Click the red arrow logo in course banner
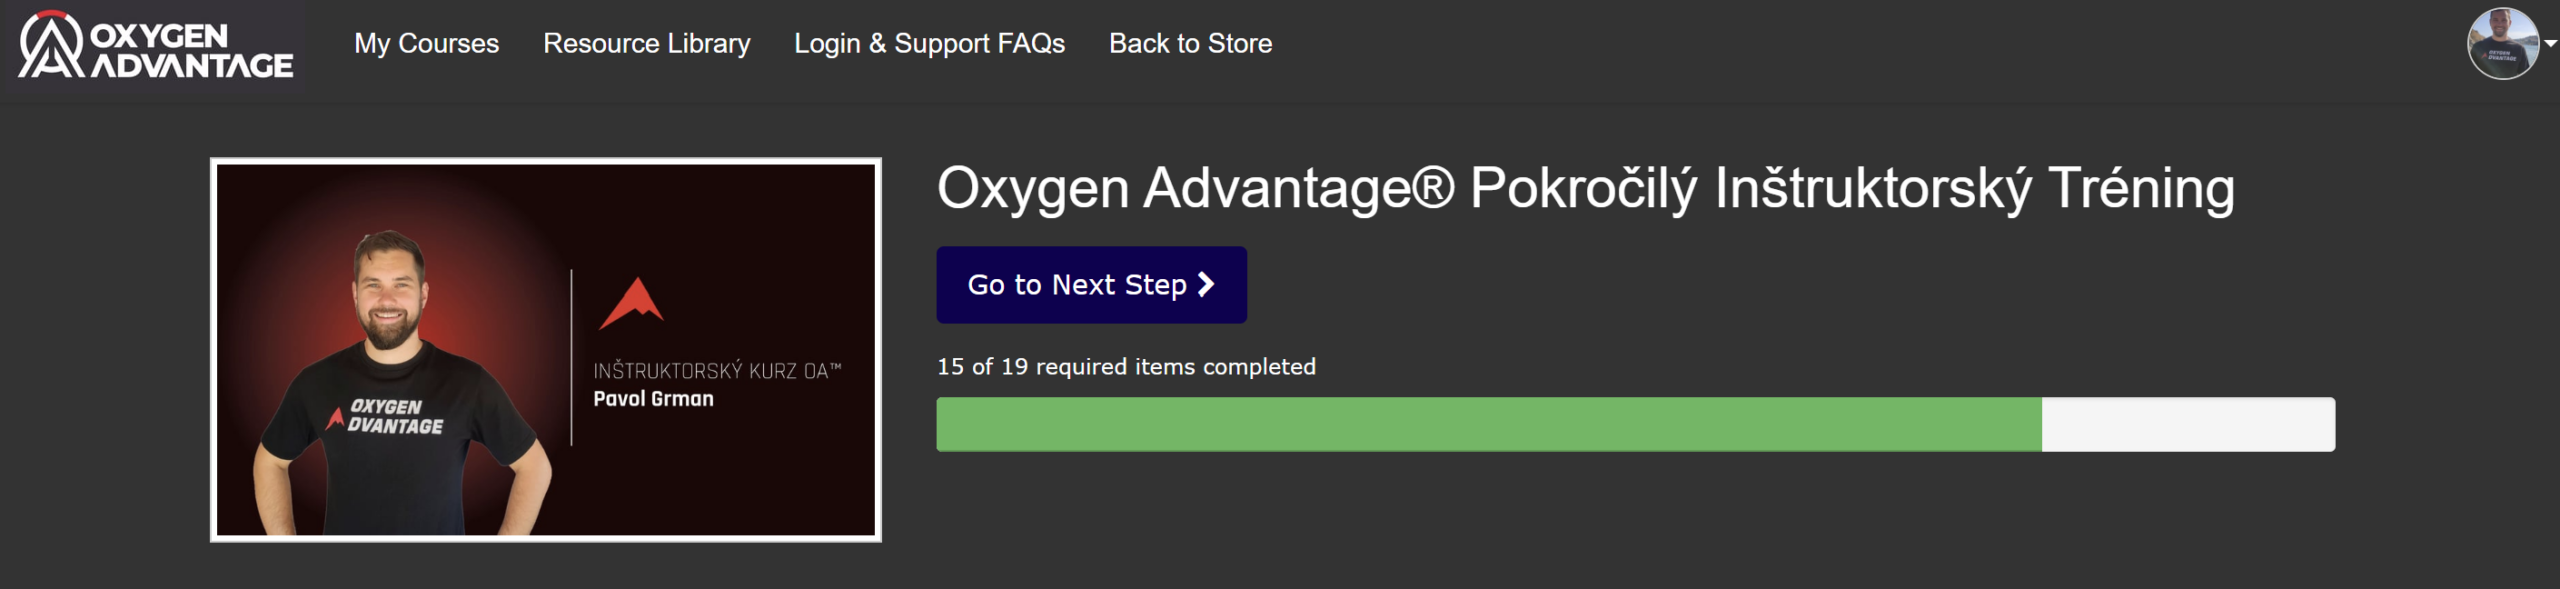This screenshot has height=589, width=2560. click(x=631, y=303)
